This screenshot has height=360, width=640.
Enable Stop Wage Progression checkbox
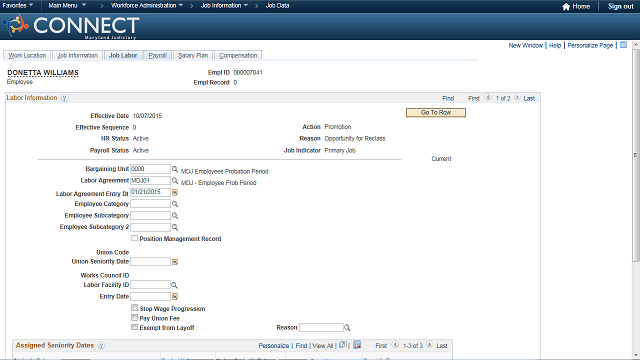point(134,308)
